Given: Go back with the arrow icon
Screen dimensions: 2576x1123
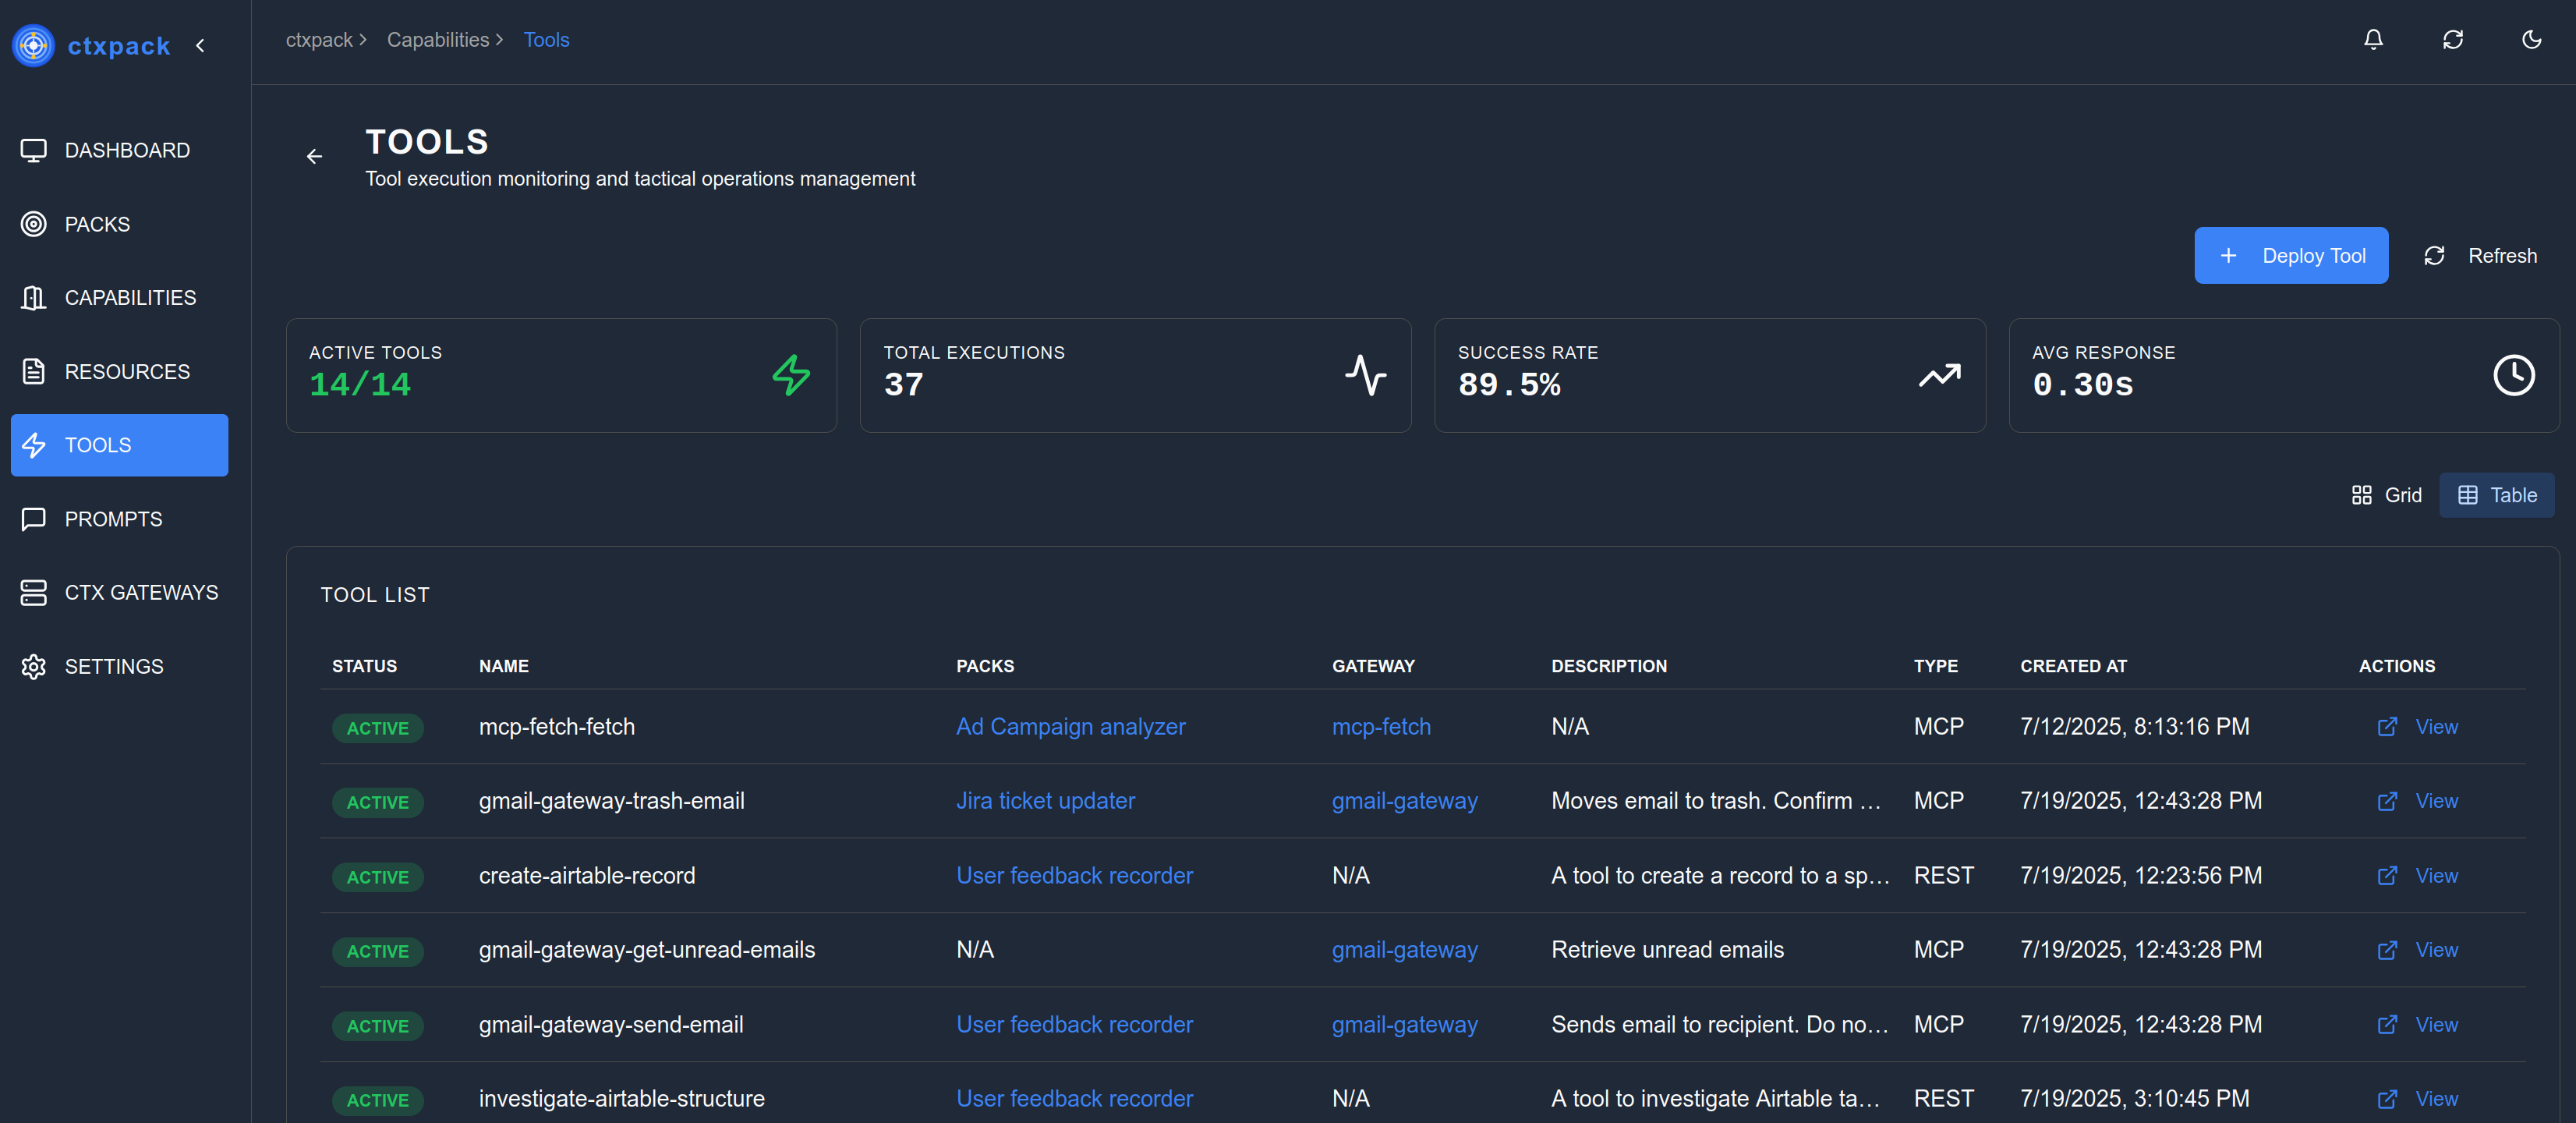Looking at the screenshot, I should [x=314, y=156].
